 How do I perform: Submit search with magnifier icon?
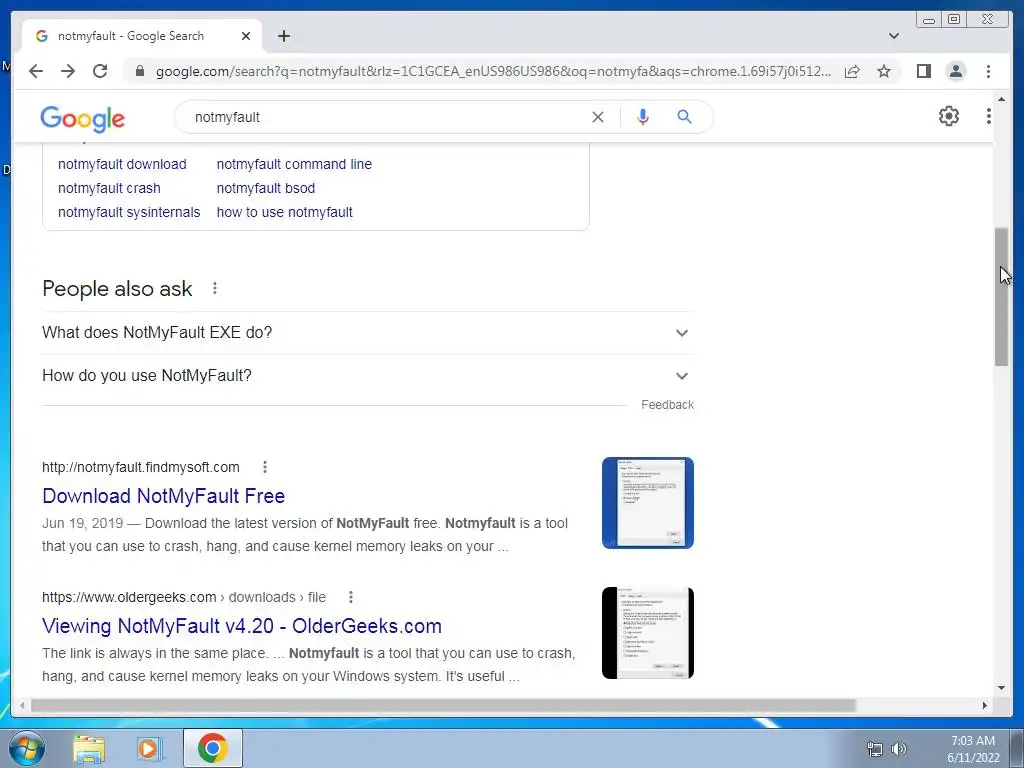(x=684, y=117)
